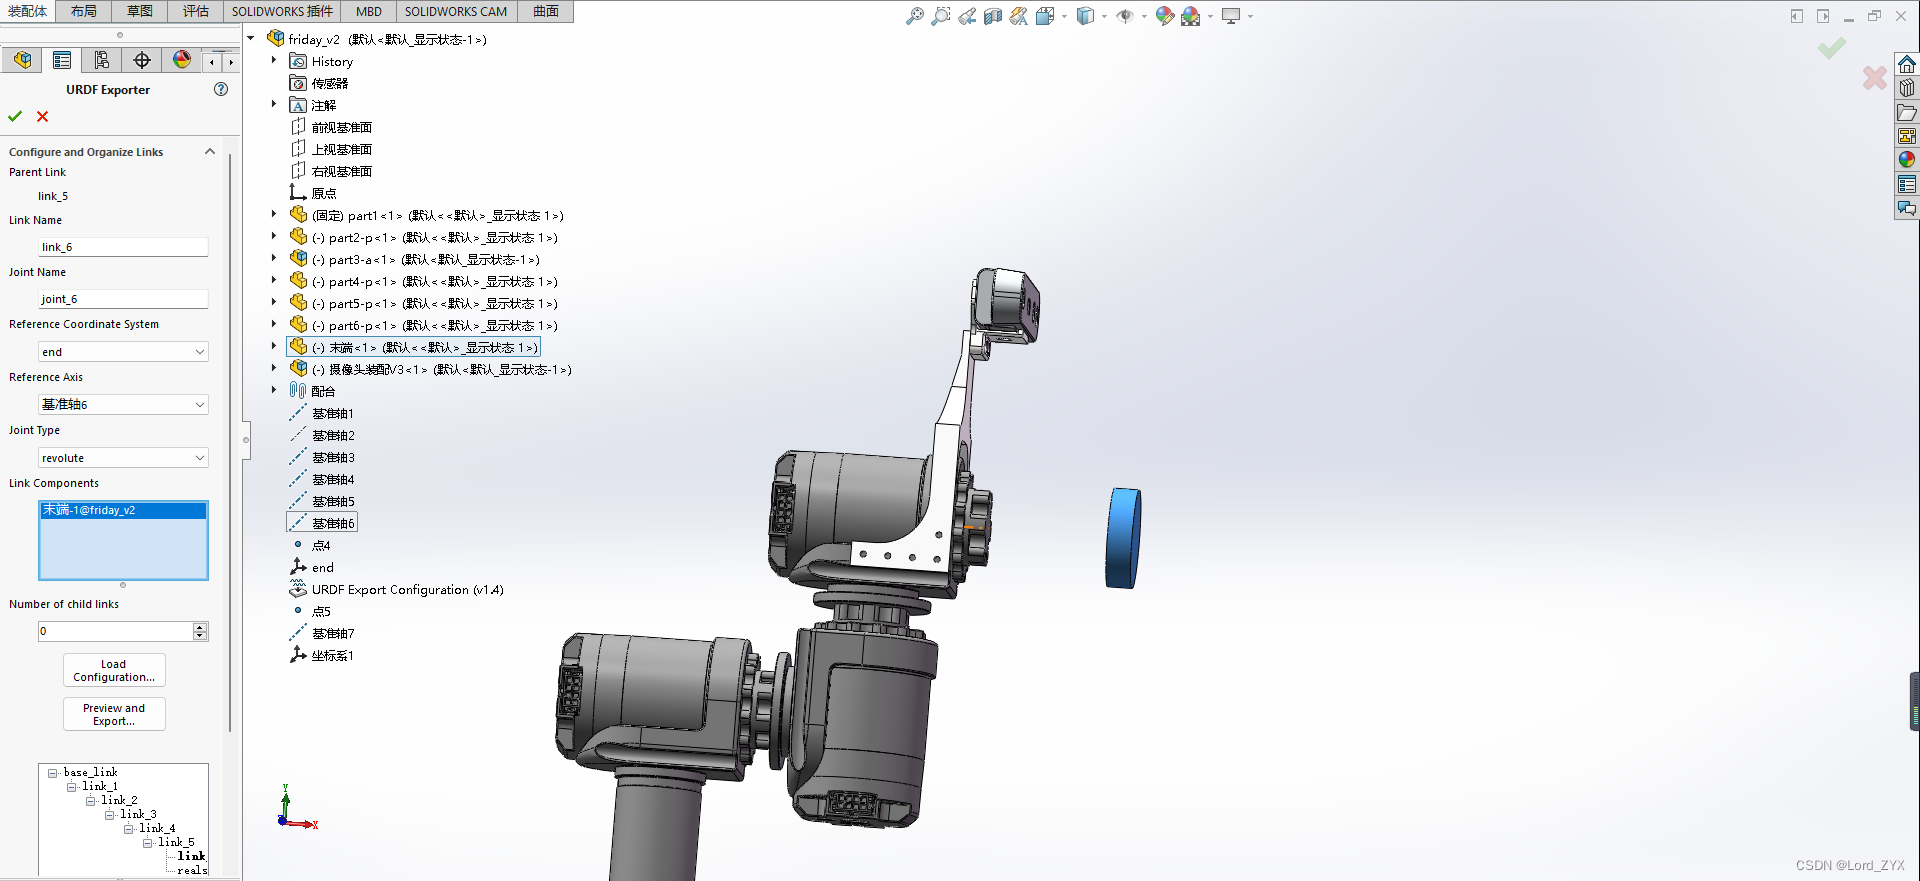This screenshot has width=1920, height=881.
Task: Switch to the MBD ribbon tab
Action: point(369,11)
